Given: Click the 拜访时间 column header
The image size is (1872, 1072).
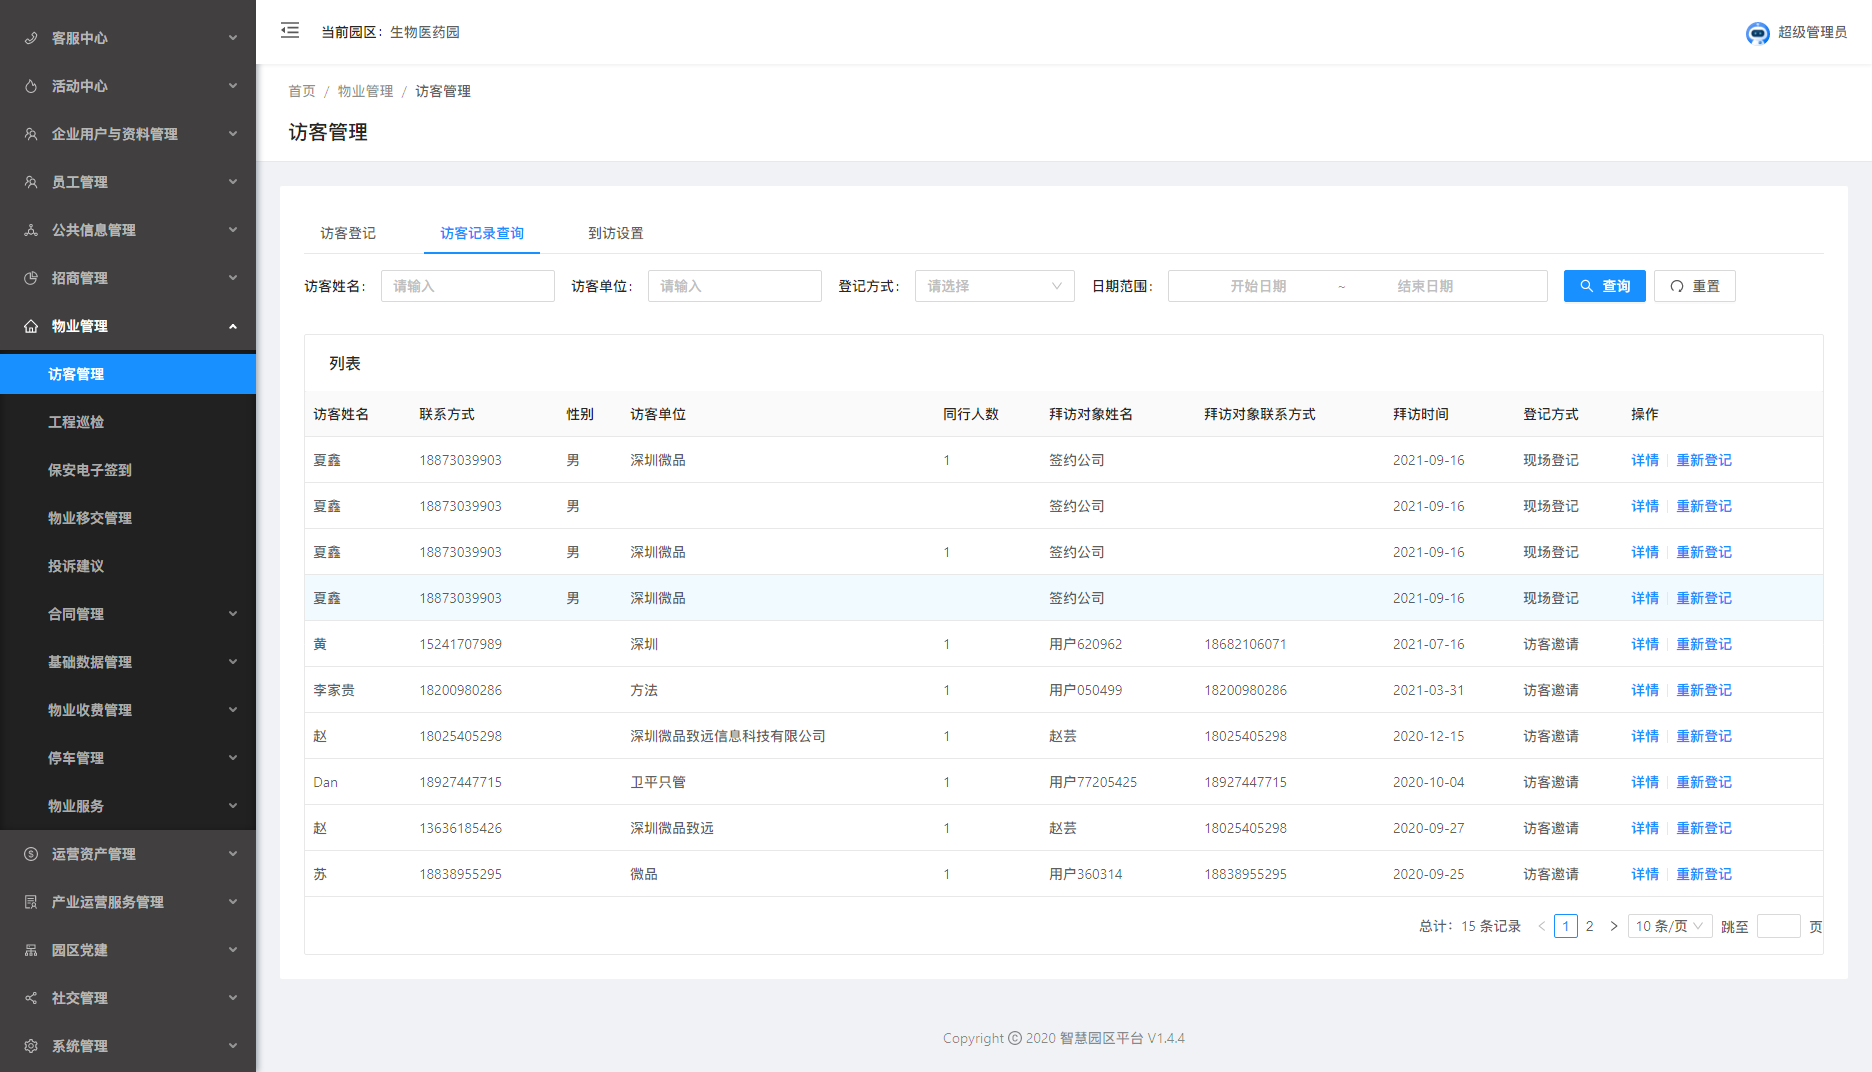Looking at the screenshot, I should pos(1420,414).
